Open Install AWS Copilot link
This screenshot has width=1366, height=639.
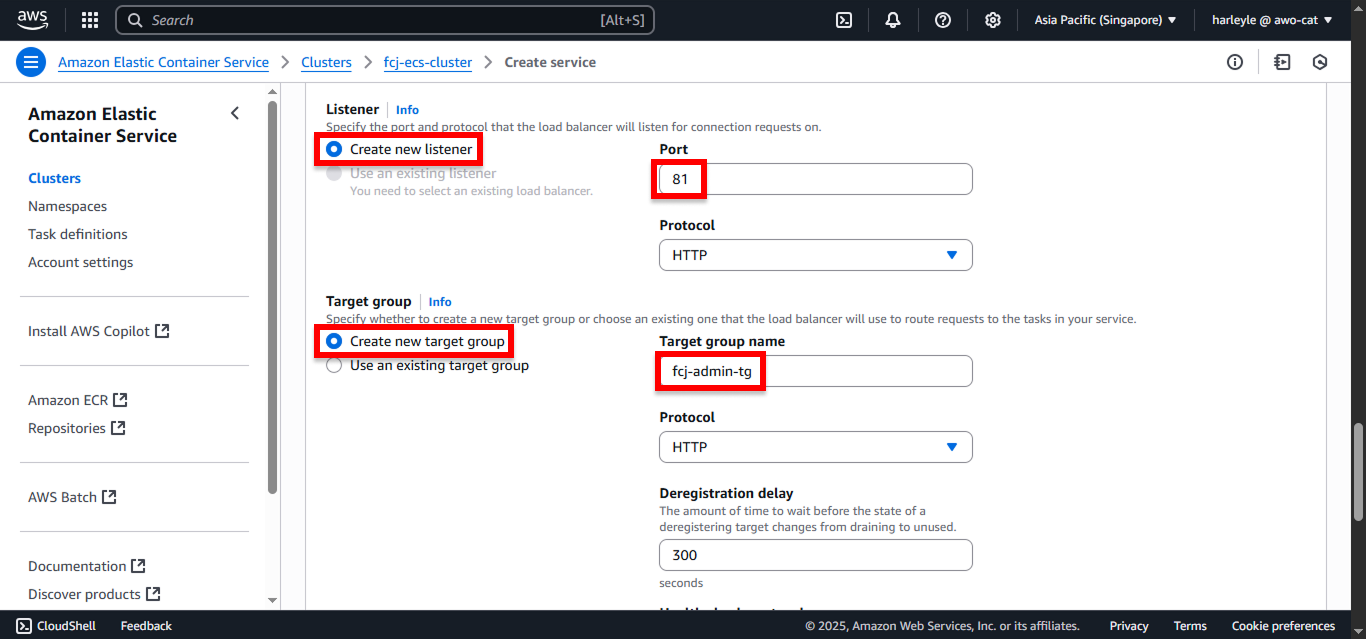point(89,331)
